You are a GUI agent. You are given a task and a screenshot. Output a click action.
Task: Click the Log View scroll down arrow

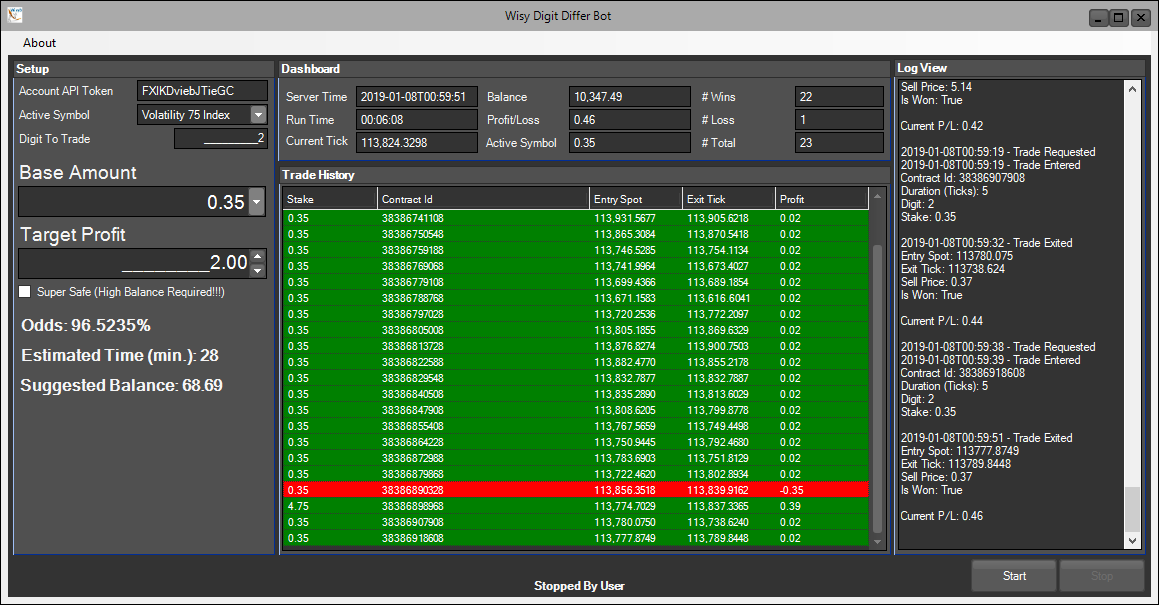pyautogui.click(x=1132, y=541)
